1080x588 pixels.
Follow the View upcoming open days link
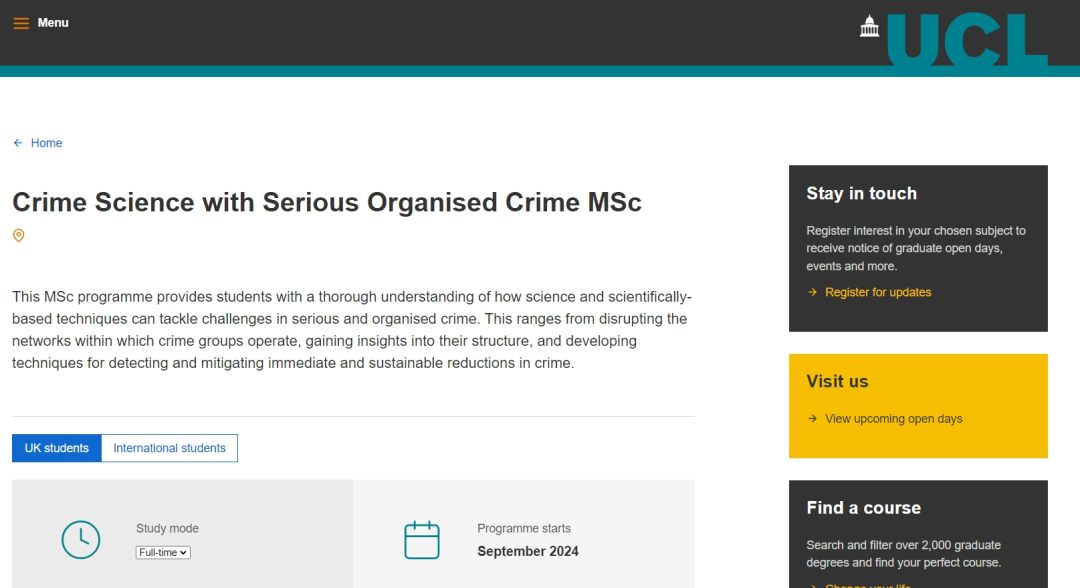pos(893,419)
